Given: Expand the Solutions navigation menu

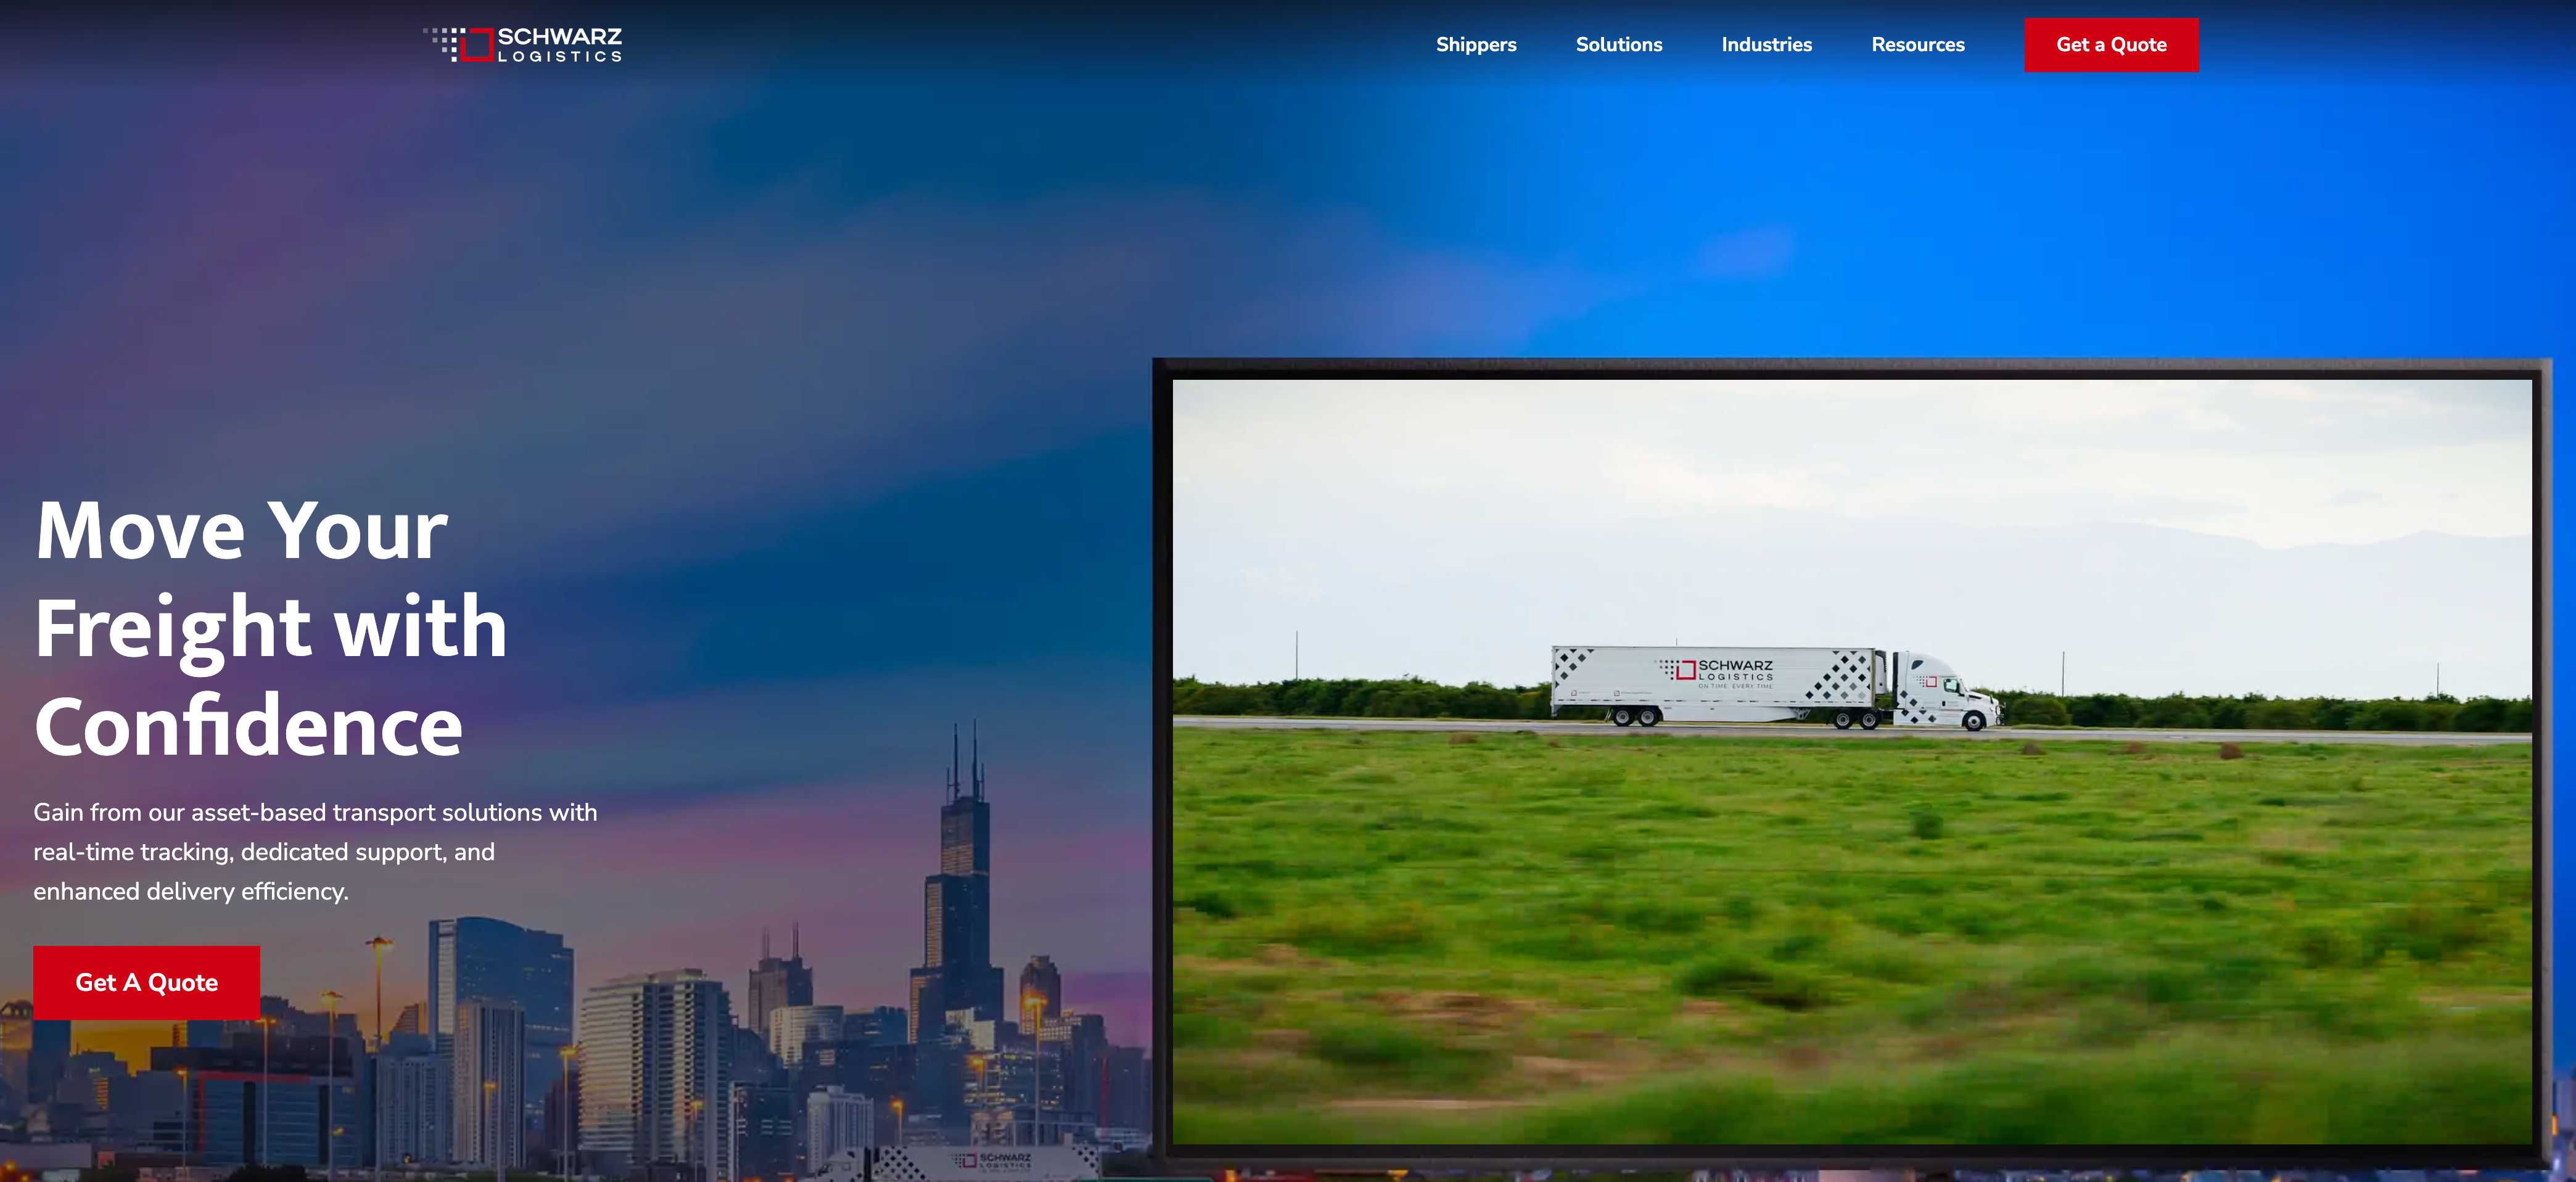Looking at the screenshot, I should pos(1618,44).
